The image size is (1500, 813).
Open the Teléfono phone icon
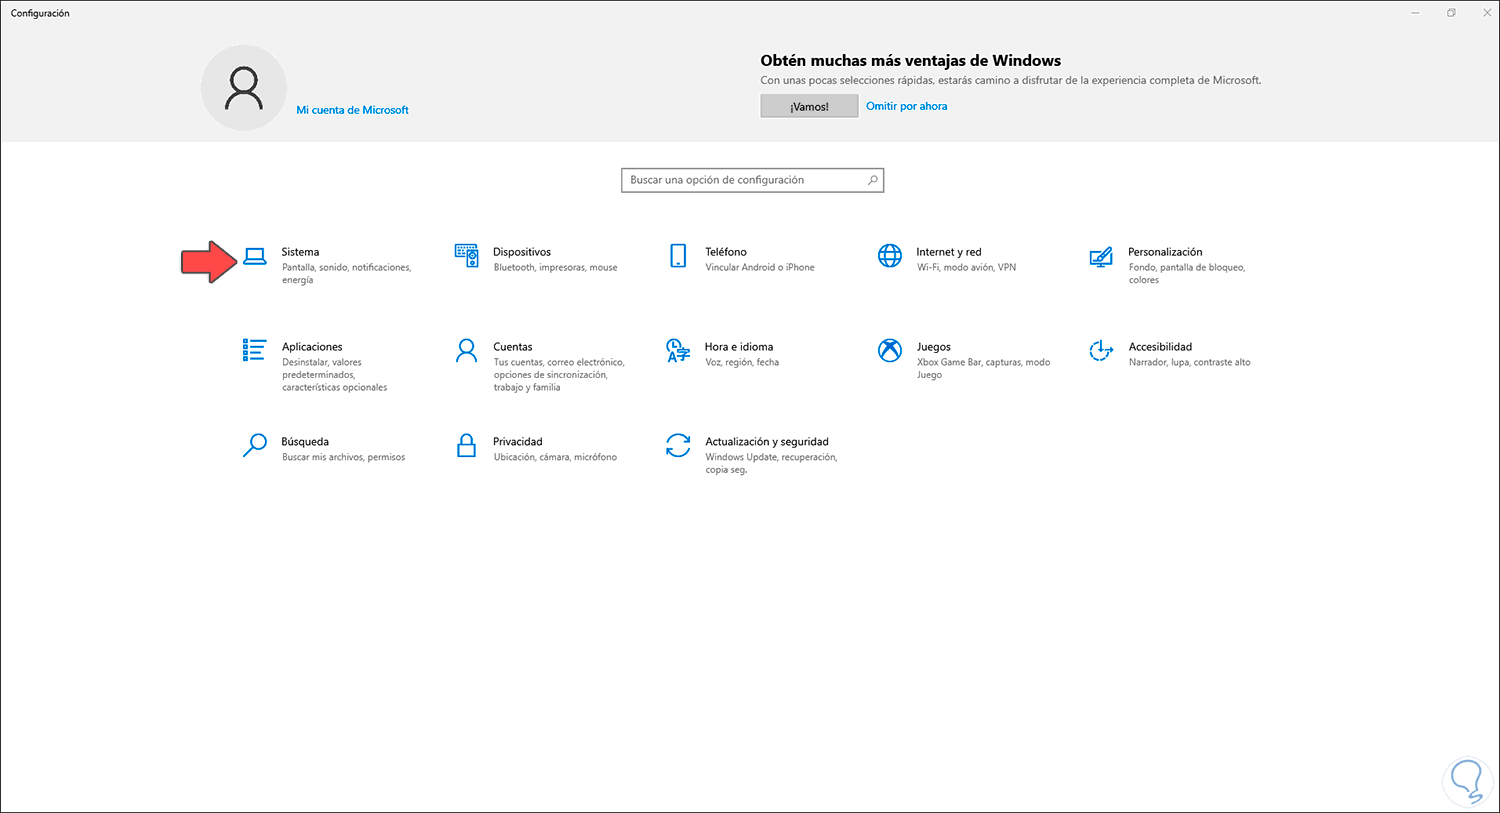(678, 256)
